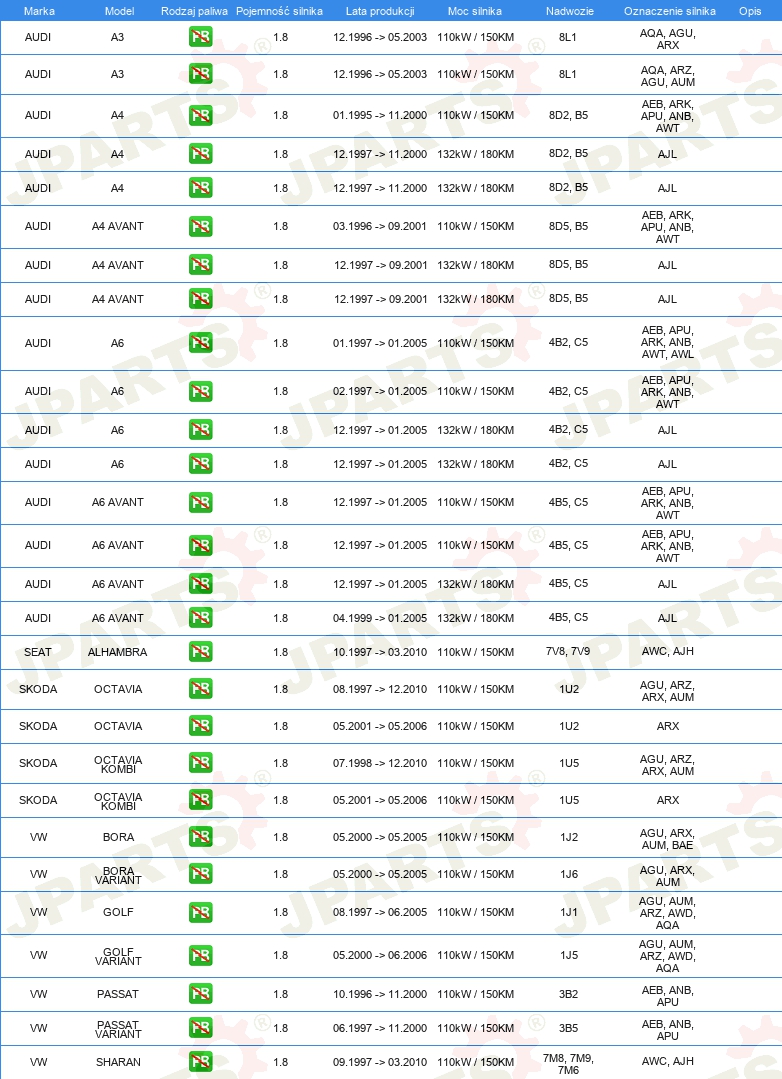Click fuel icon in Audi A4 01.1995 row
The width and height of the screenshot is (782, 1079).
(200, 116)
